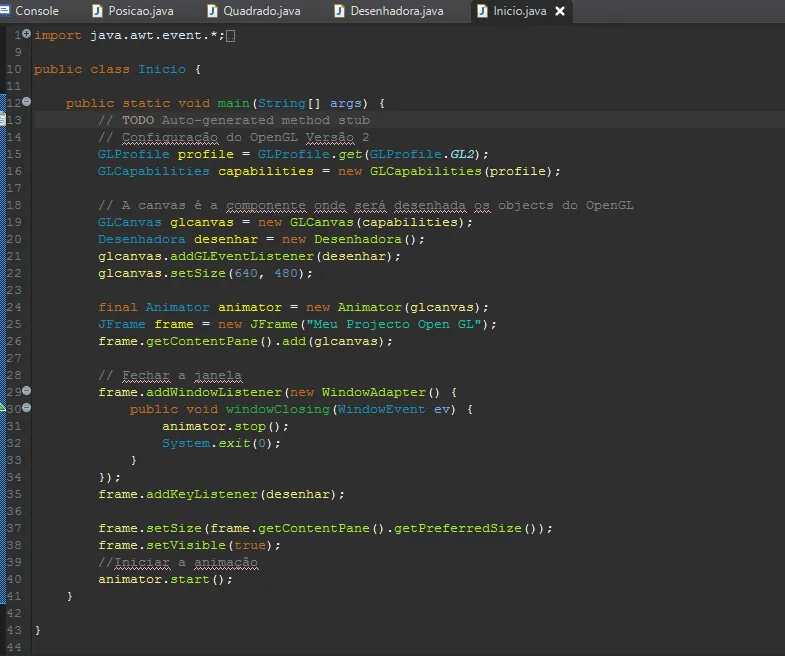
Task: Click the Java file icon on Quadrado.java tab
Action: (x=213, y=11)
